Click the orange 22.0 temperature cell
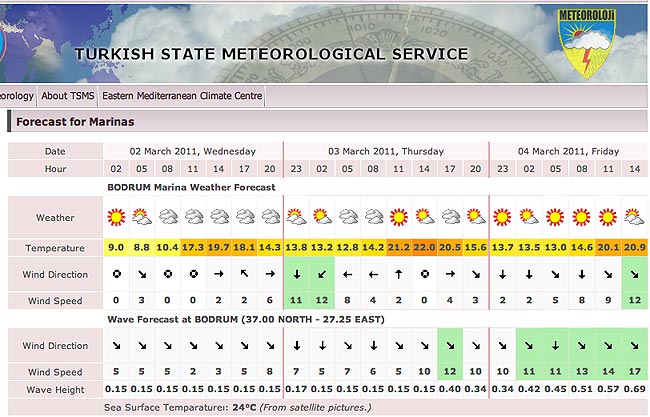This screenshot has height=417, width=650. click(424, 247)
